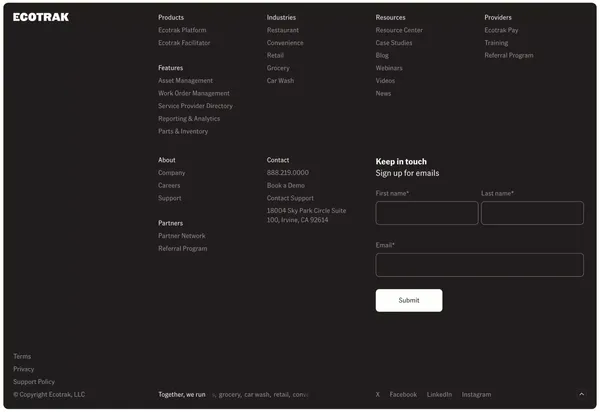
Task: Select Parts & Inventory link
Action: click(183, 131)
